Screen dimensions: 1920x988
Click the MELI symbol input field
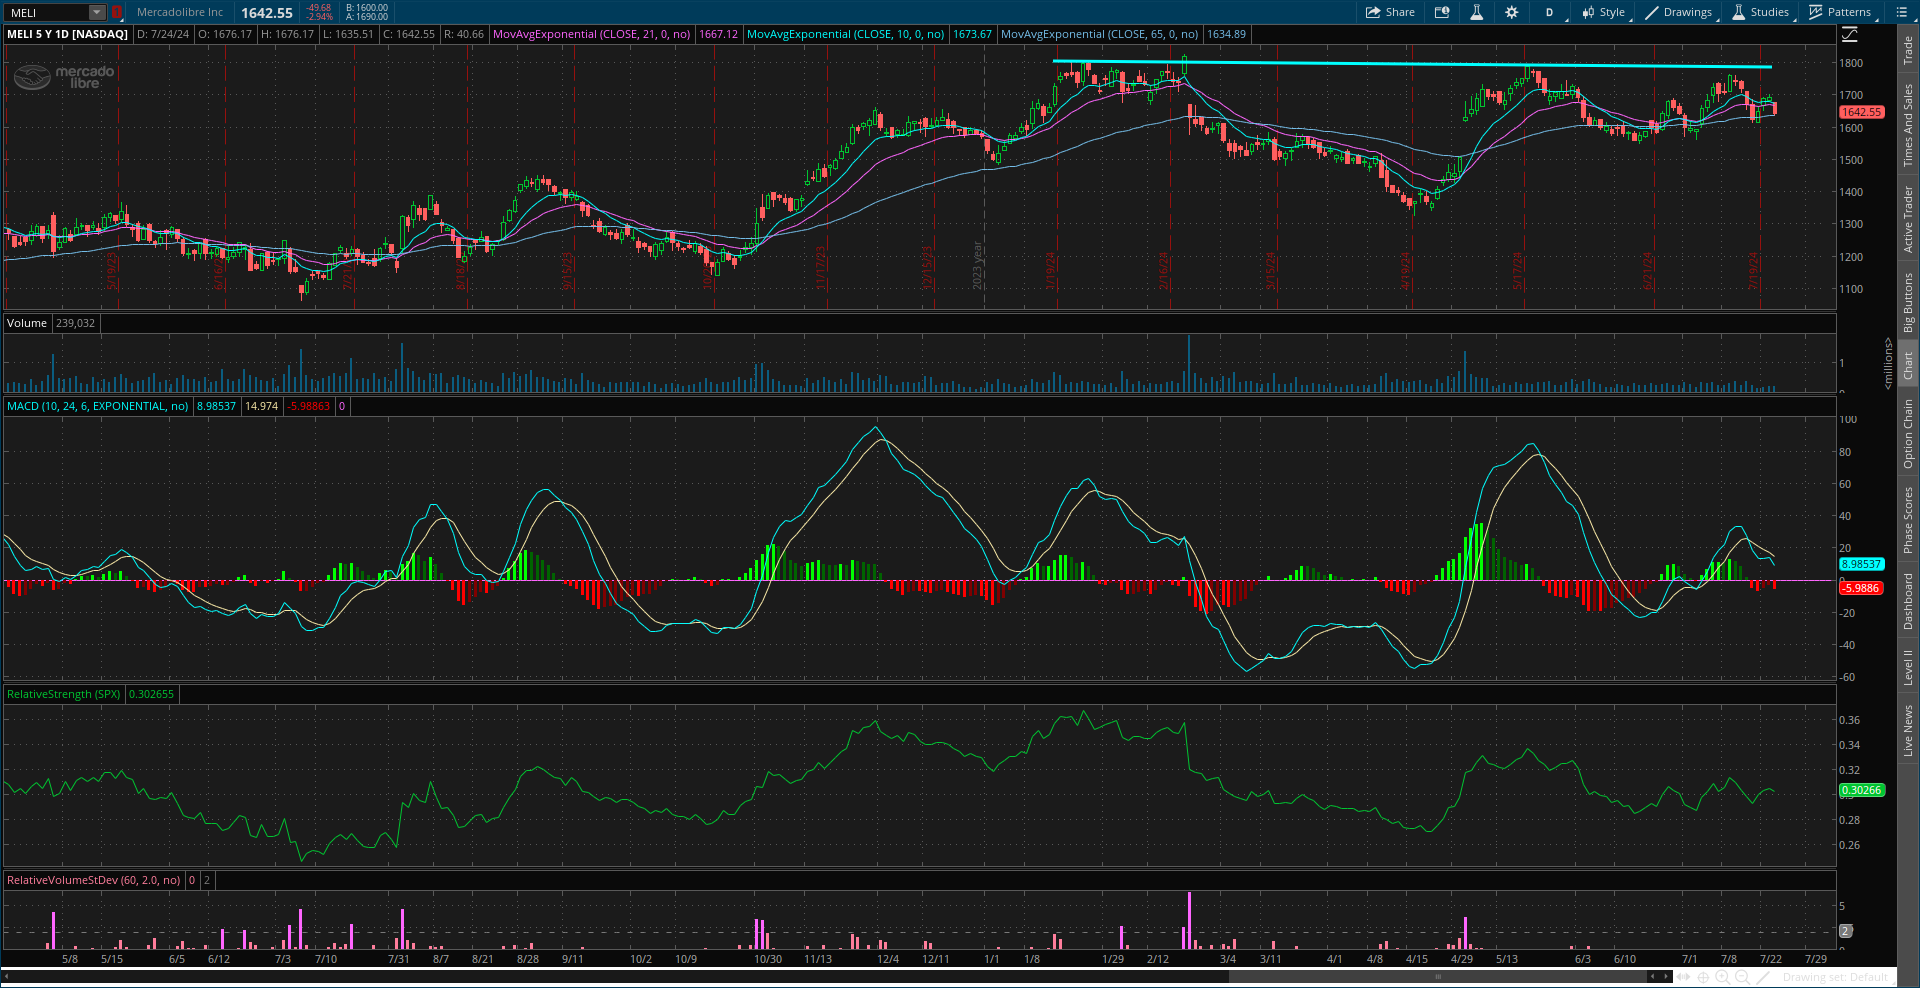(x=47, y=12)
